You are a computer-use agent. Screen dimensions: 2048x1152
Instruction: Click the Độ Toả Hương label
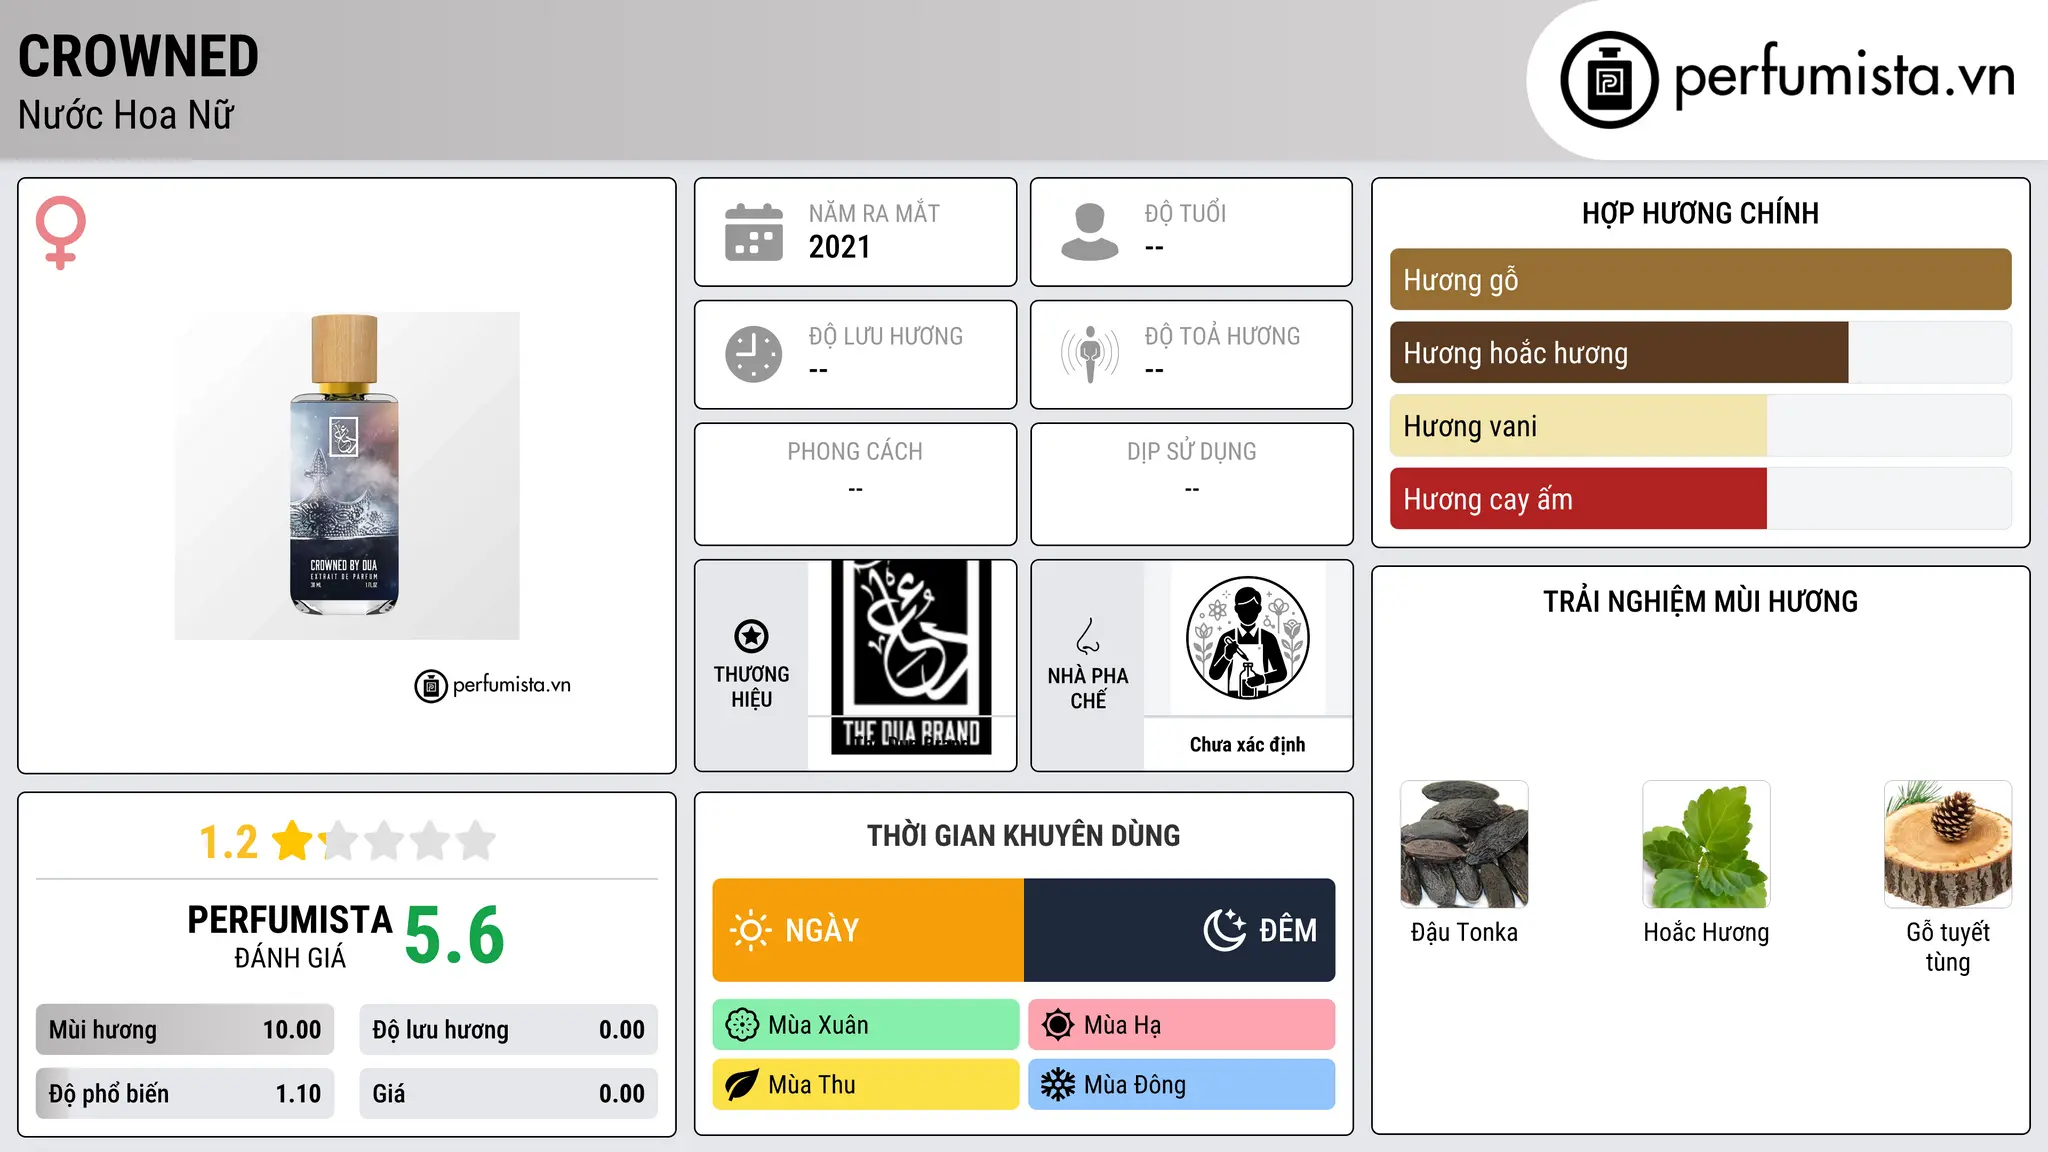[1223, 336]
